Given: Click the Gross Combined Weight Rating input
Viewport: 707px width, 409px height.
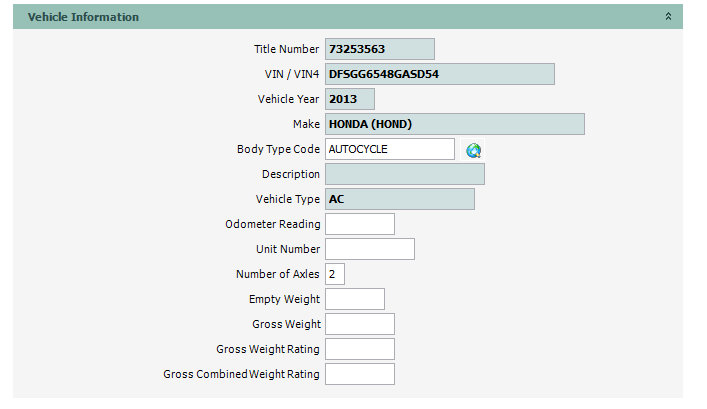Looking at the screenshot, I should [x=360, y=374].
